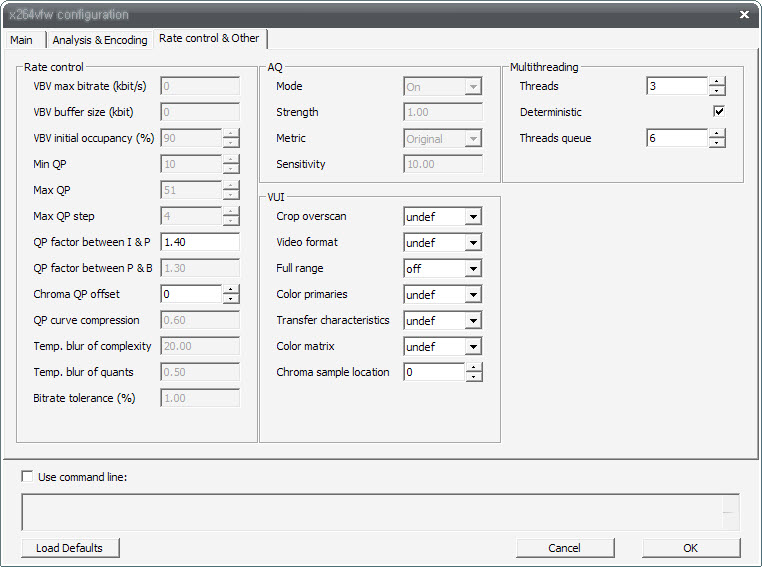
Task: Decrease the Threads value with down arrow
Action: pyautogui.click(x=717, y=91)
